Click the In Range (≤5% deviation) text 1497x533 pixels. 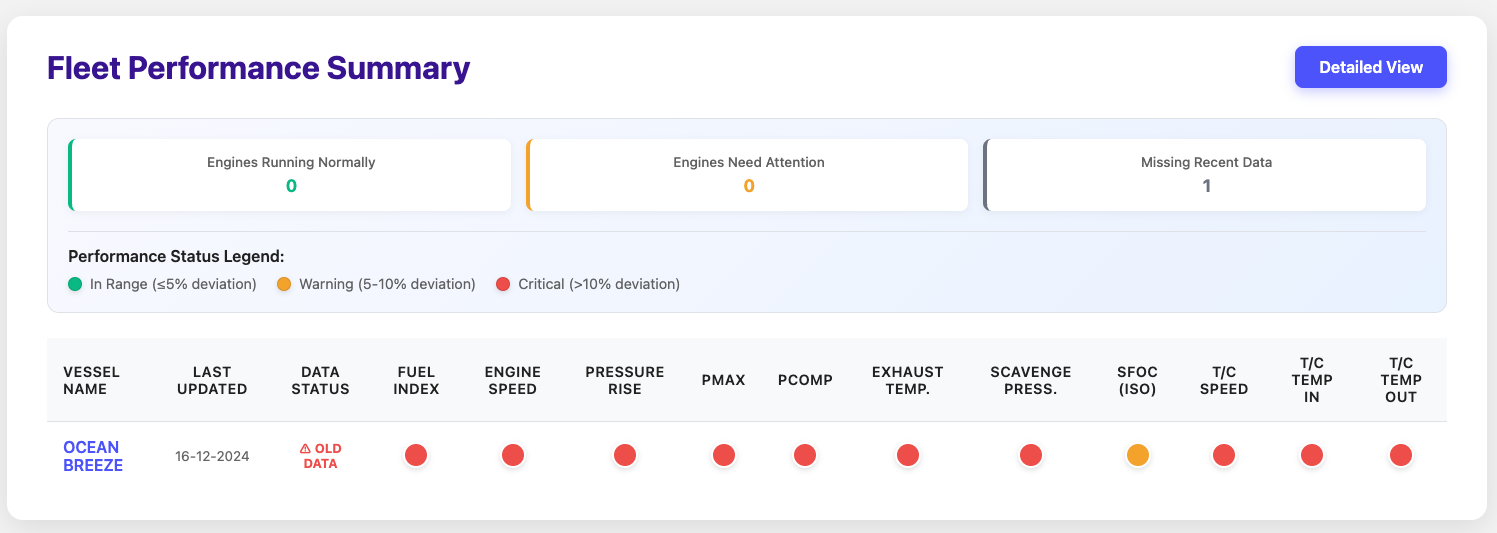173,284
